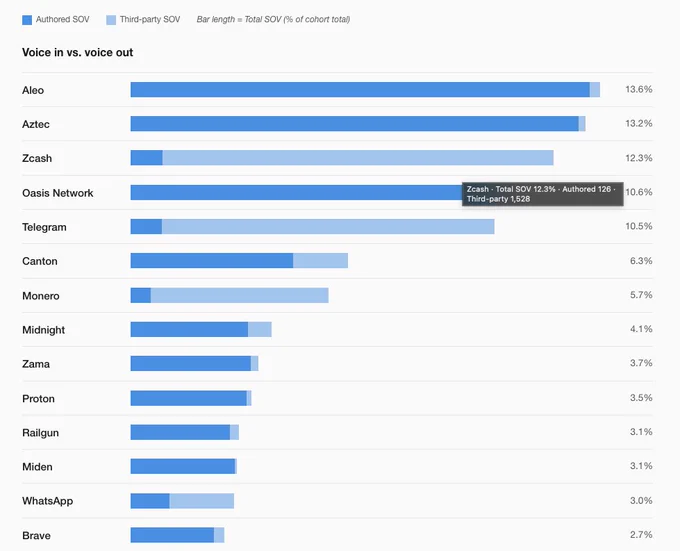Click the 4.1% value for Midnight
Image resolution: width=680 pixels, height=551 pixels.
tap(641, 329)
